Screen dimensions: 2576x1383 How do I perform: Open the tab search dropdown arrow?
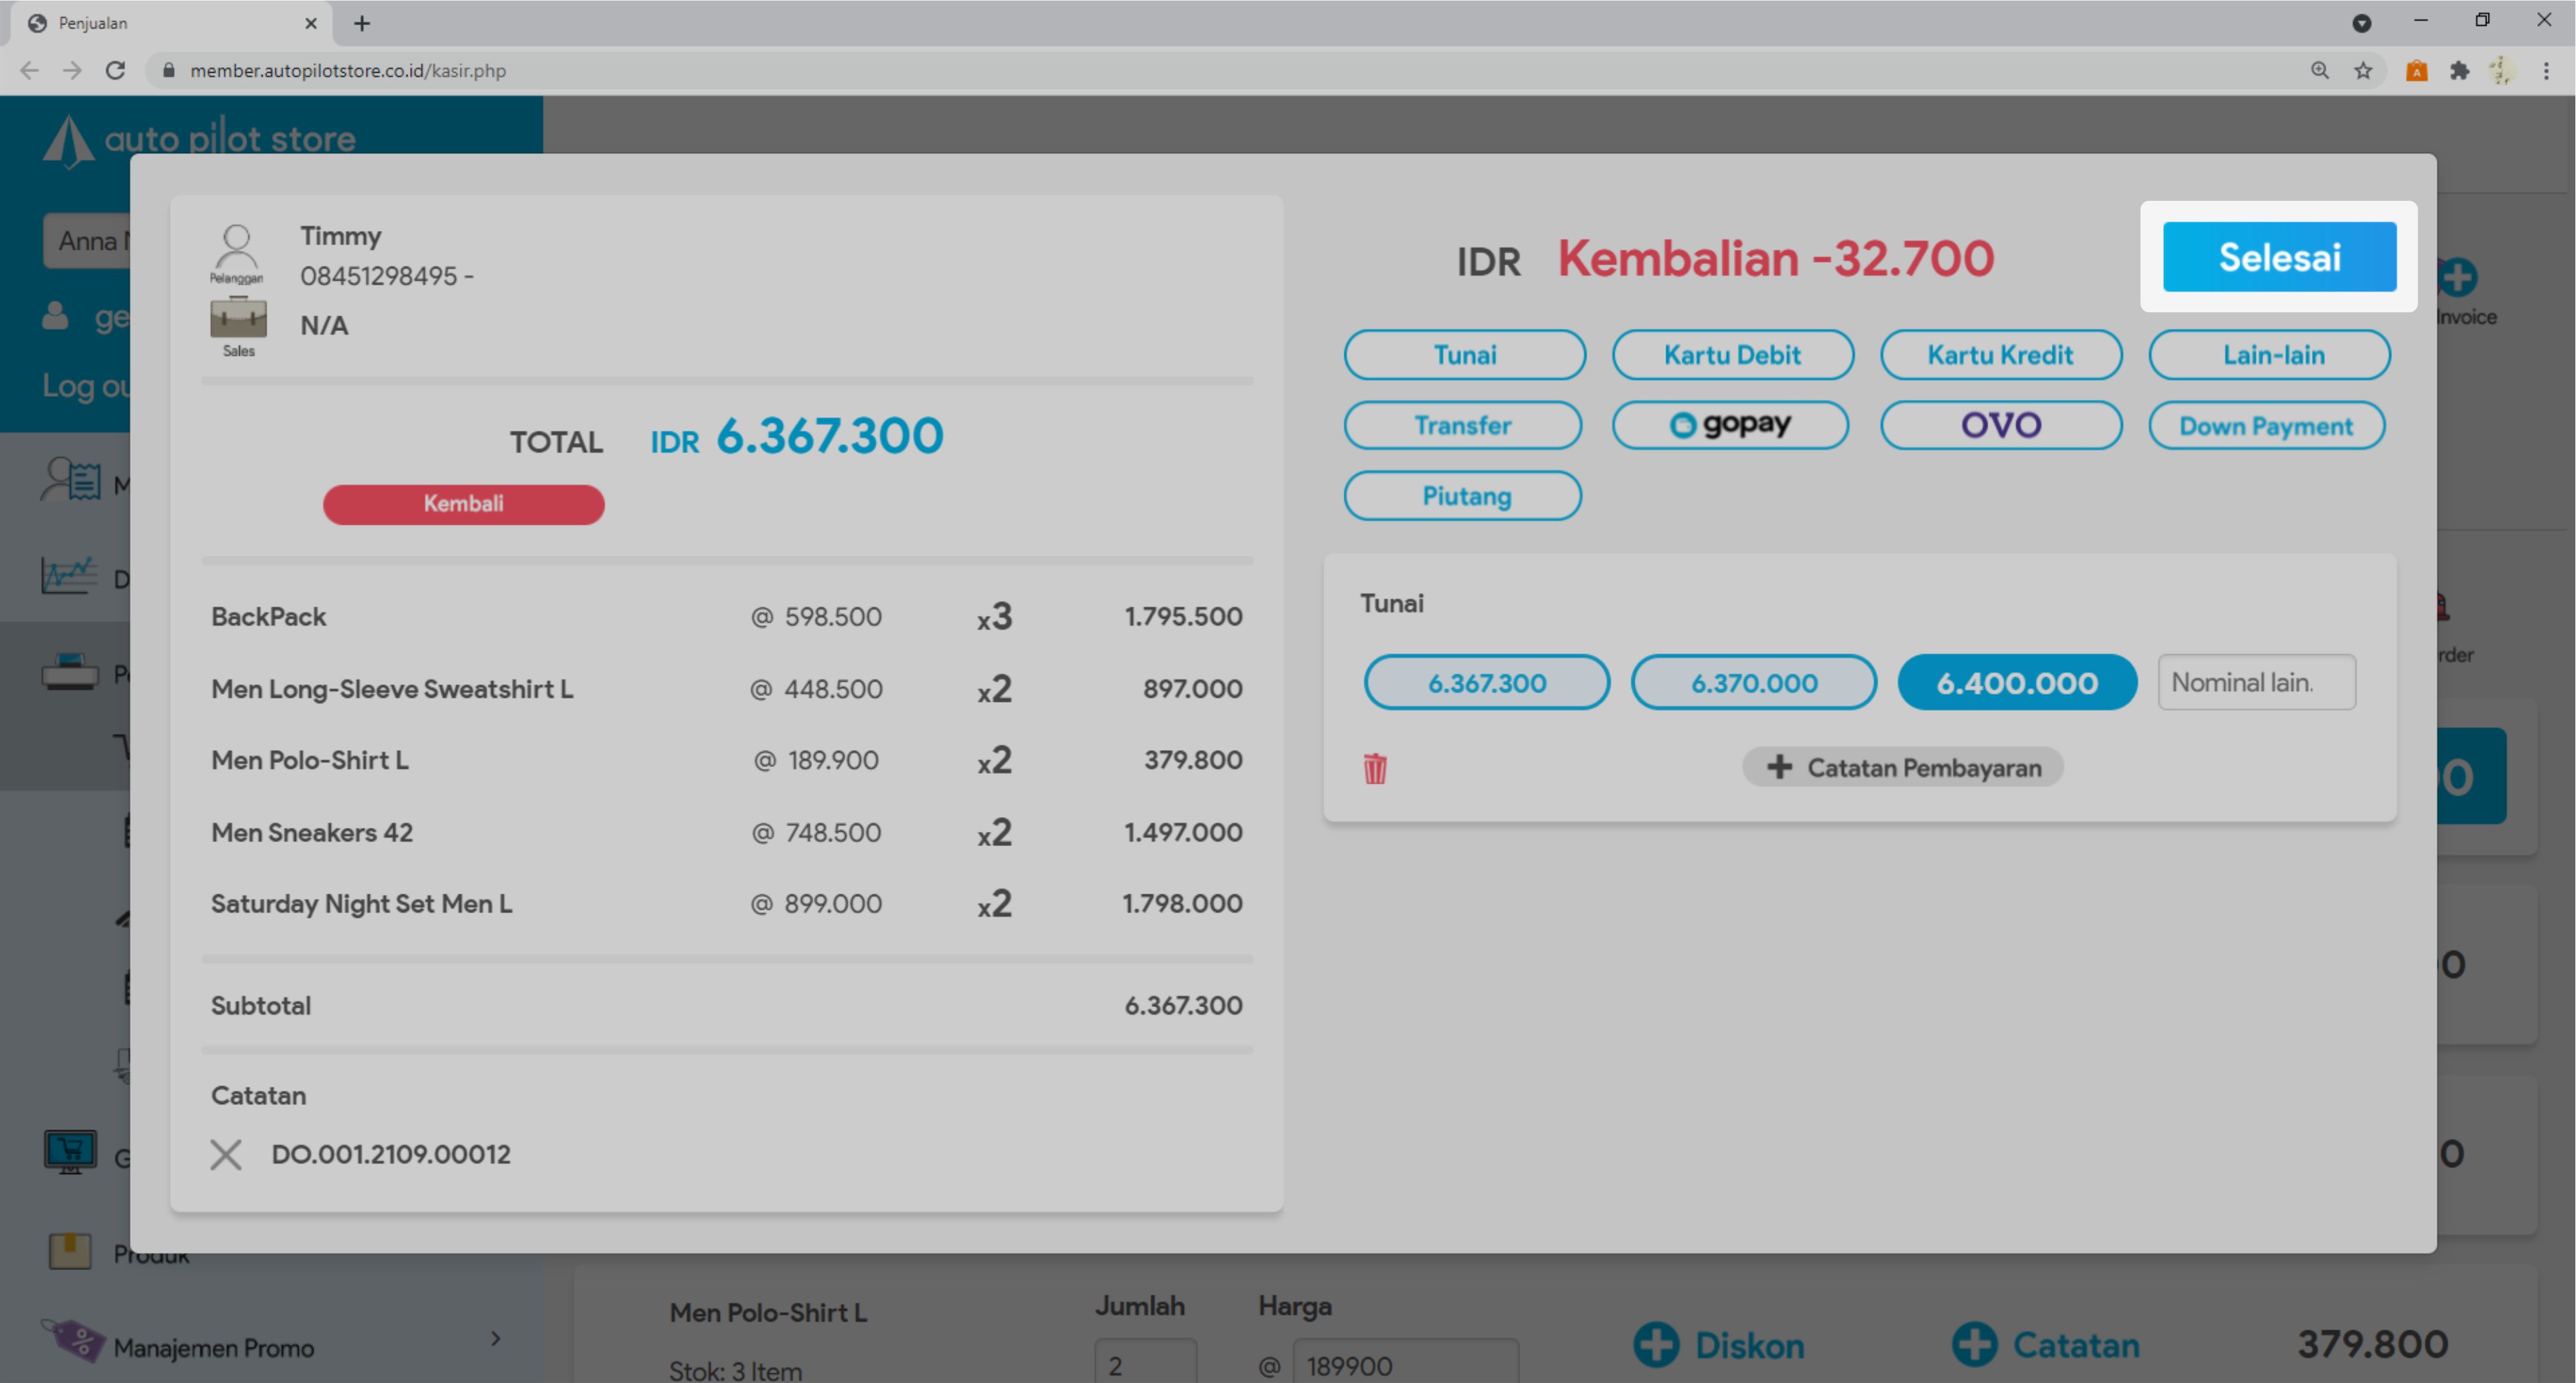point(2361,23)
